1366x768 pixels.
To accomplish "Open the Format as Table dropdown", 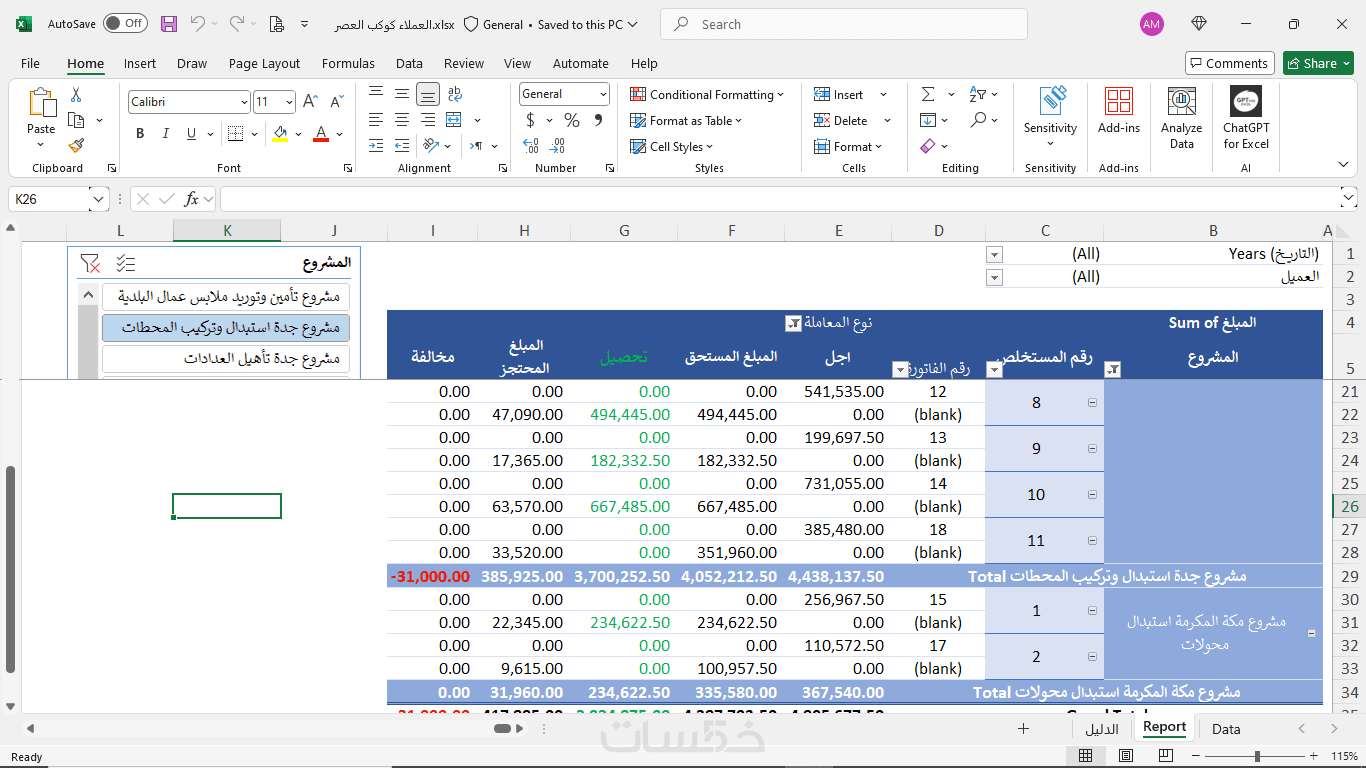I will 687,120.
